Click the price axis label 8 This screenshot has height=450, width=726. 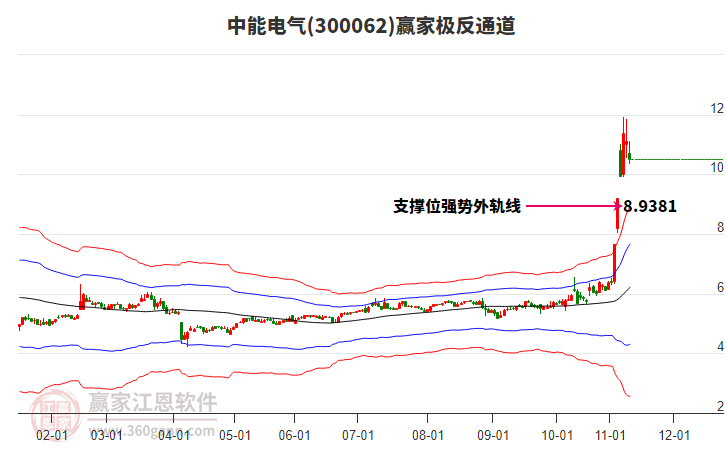720,227
